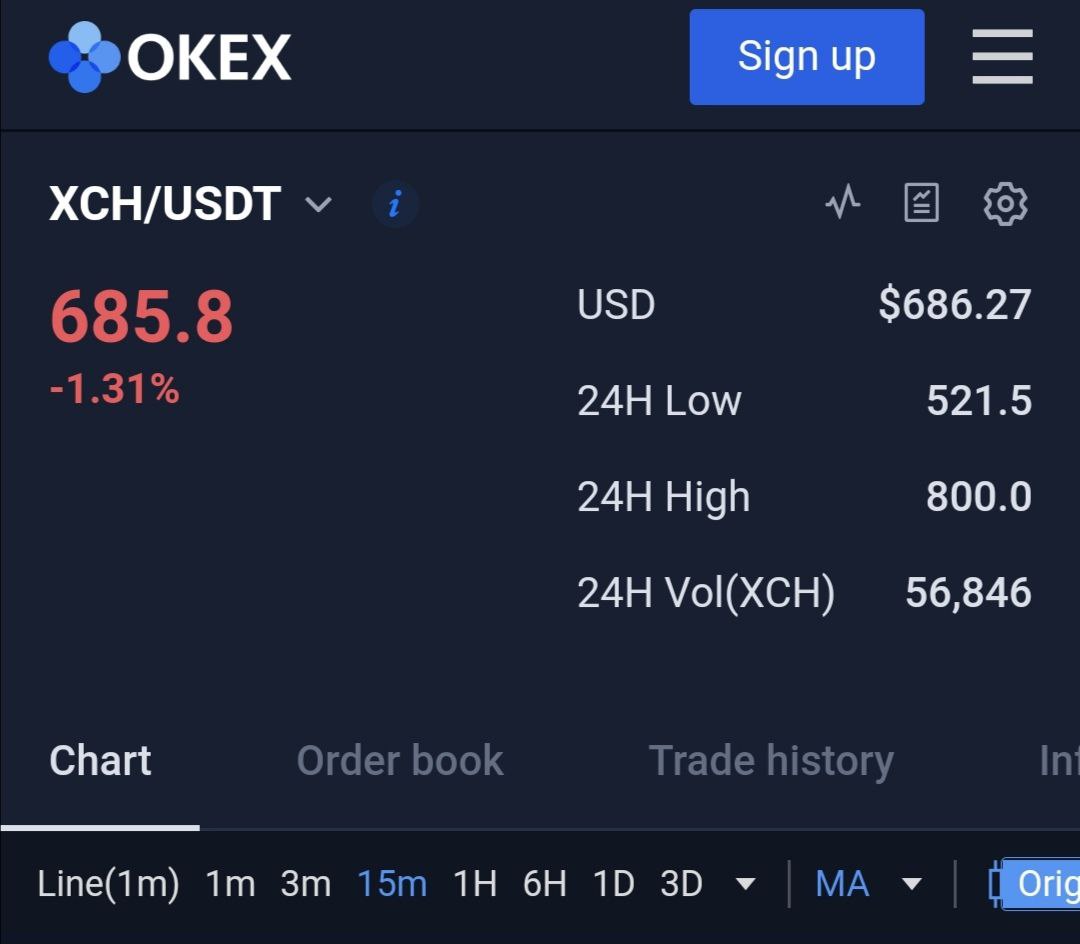Click the OKEX logo

(x=170, y=57)
